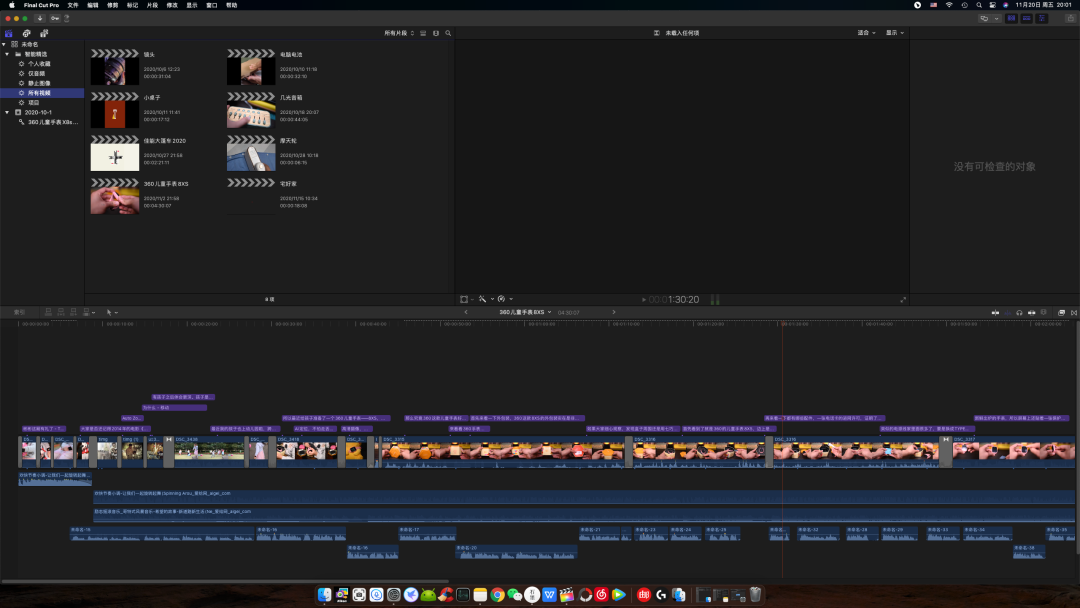1080x608 pixels.
Task: Open the effects browser
Action: tap(1061, 313)
